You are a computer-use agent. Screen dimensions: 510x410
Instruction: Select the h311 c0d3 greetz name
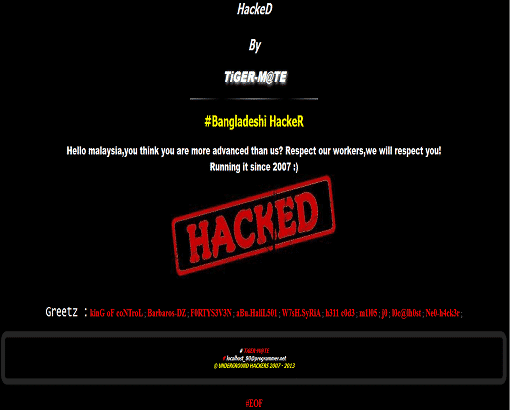[x=340, y=313]
